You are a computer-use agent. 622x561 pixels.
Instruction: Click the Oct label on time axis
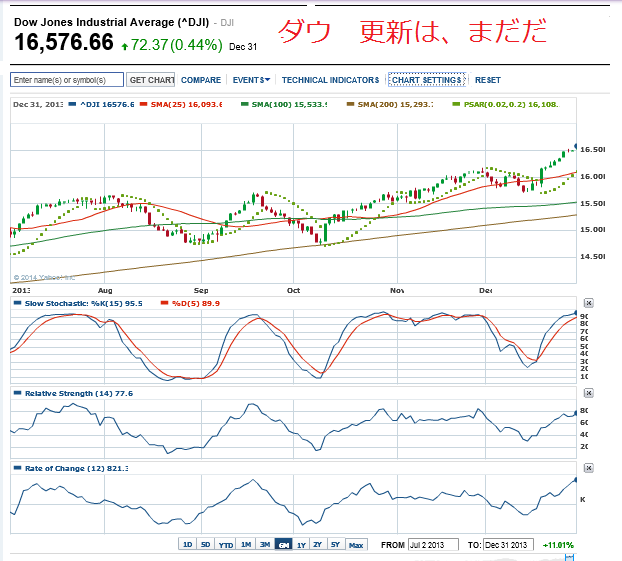pos(293,290)
